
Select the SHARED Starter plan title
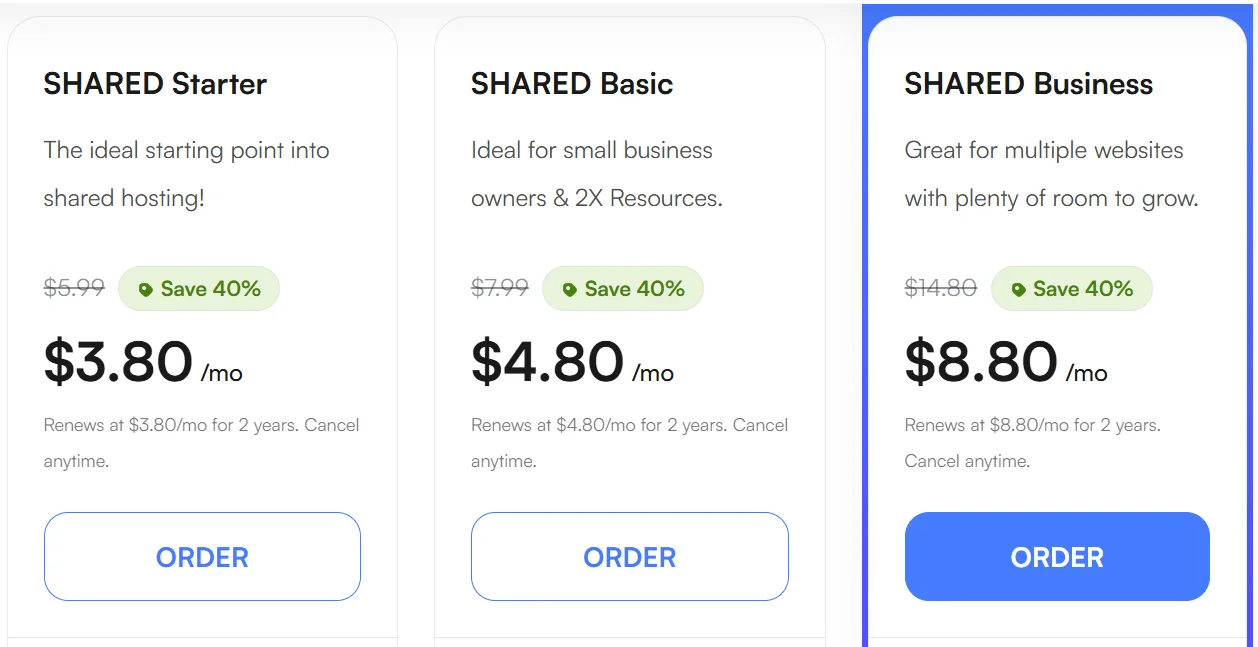click(x=155, y=84)
